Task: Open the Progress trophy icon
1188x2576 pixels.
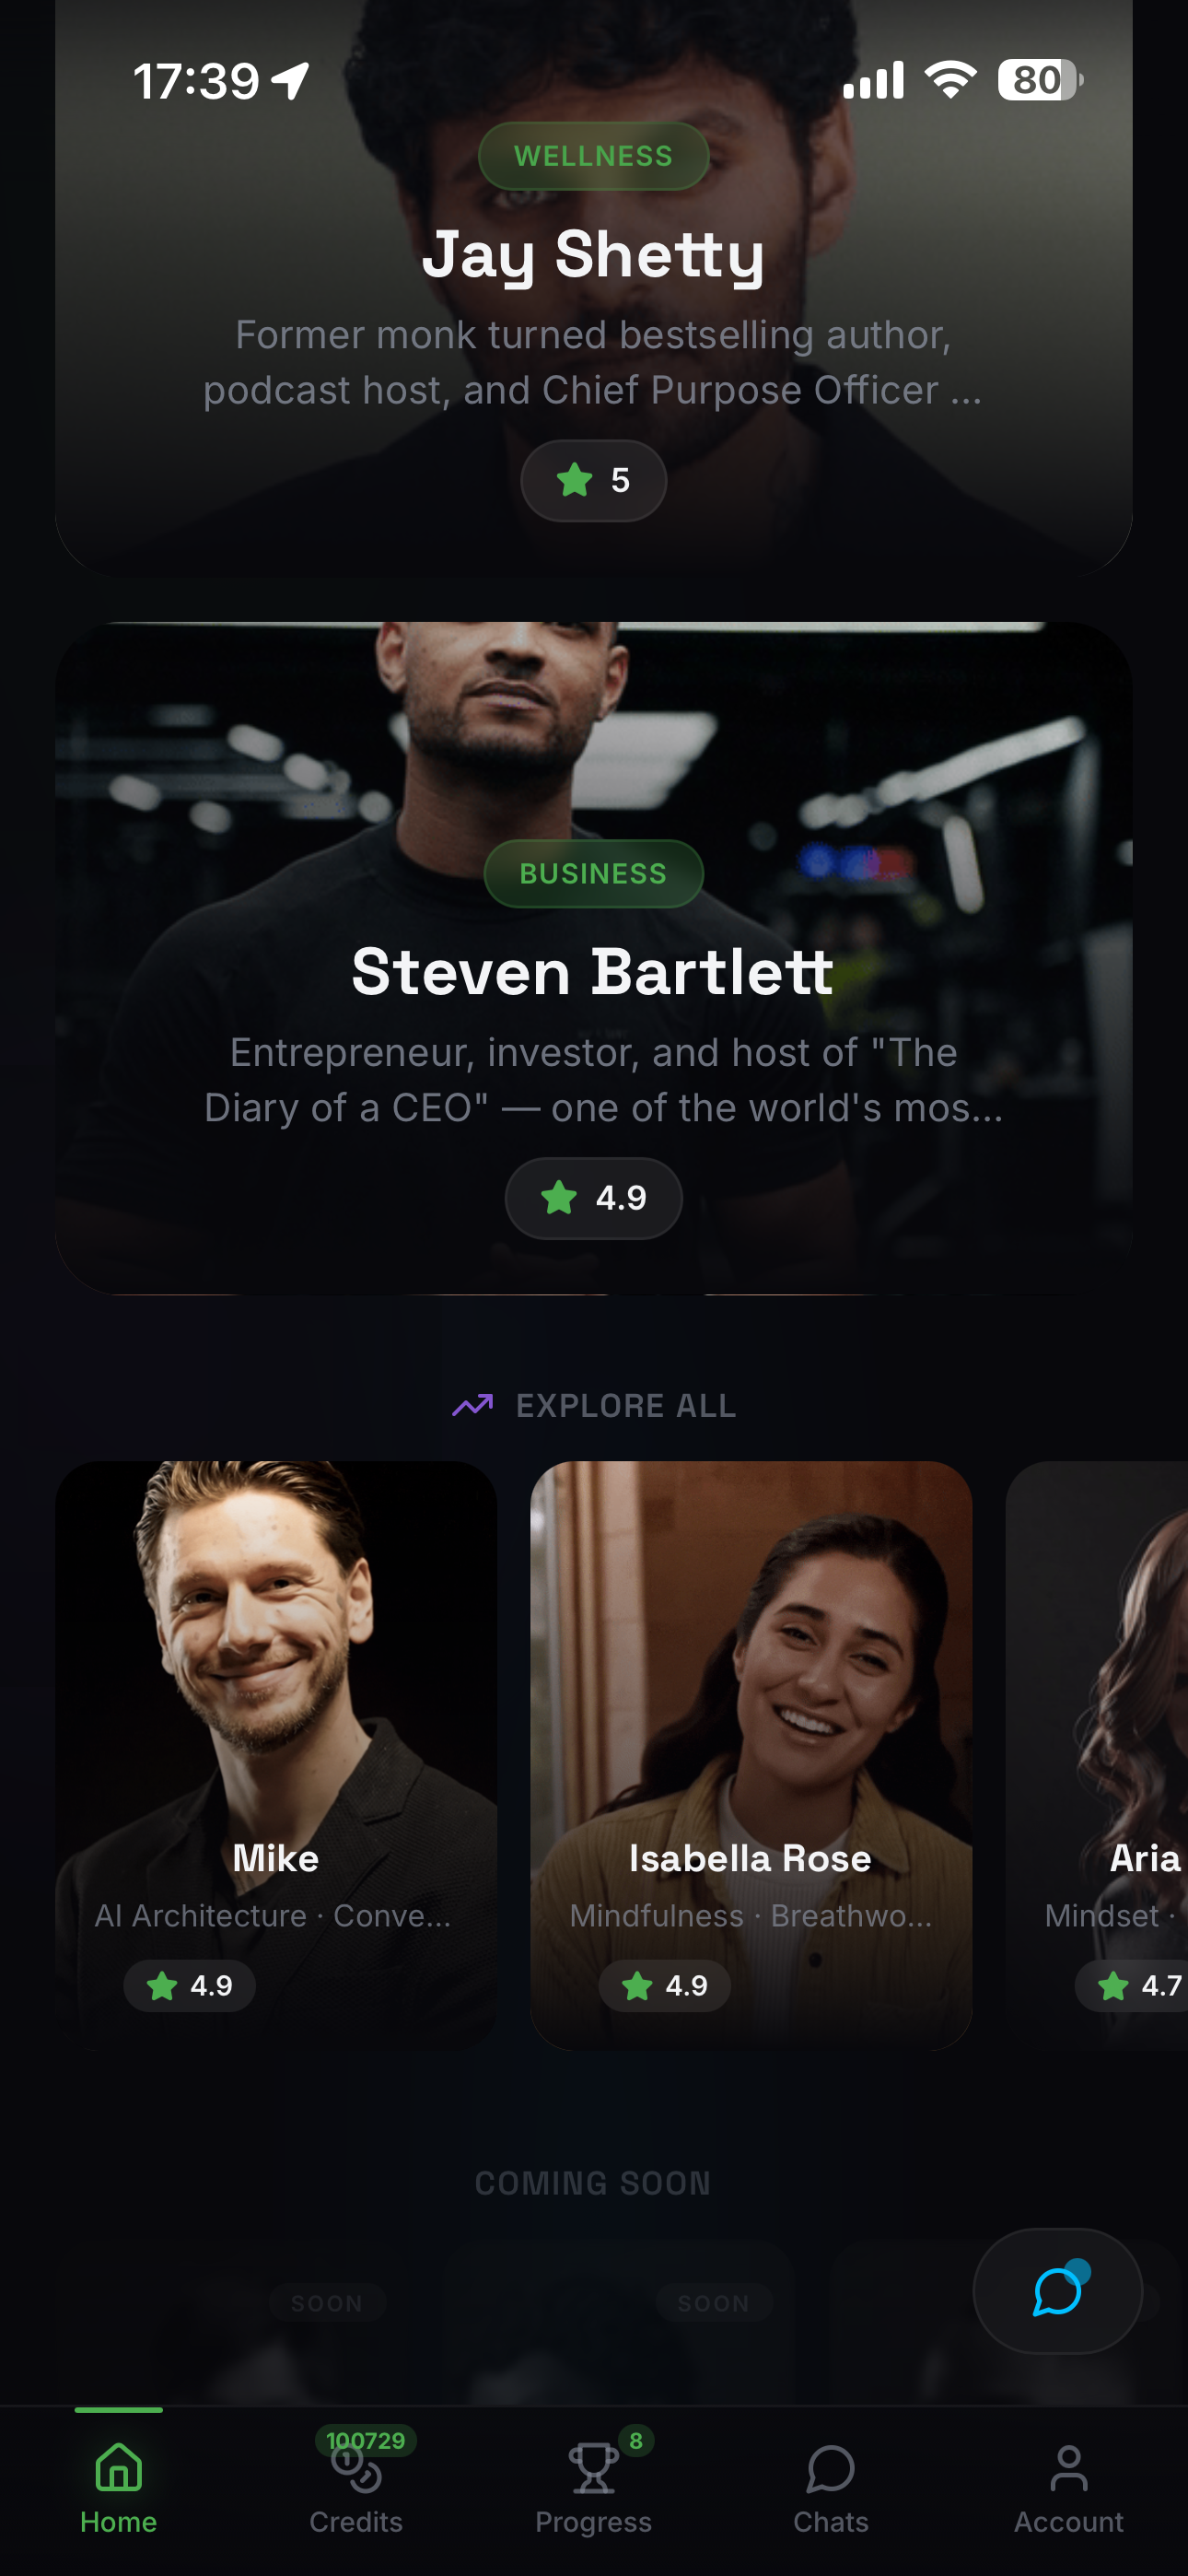Action: point(593,2468)
